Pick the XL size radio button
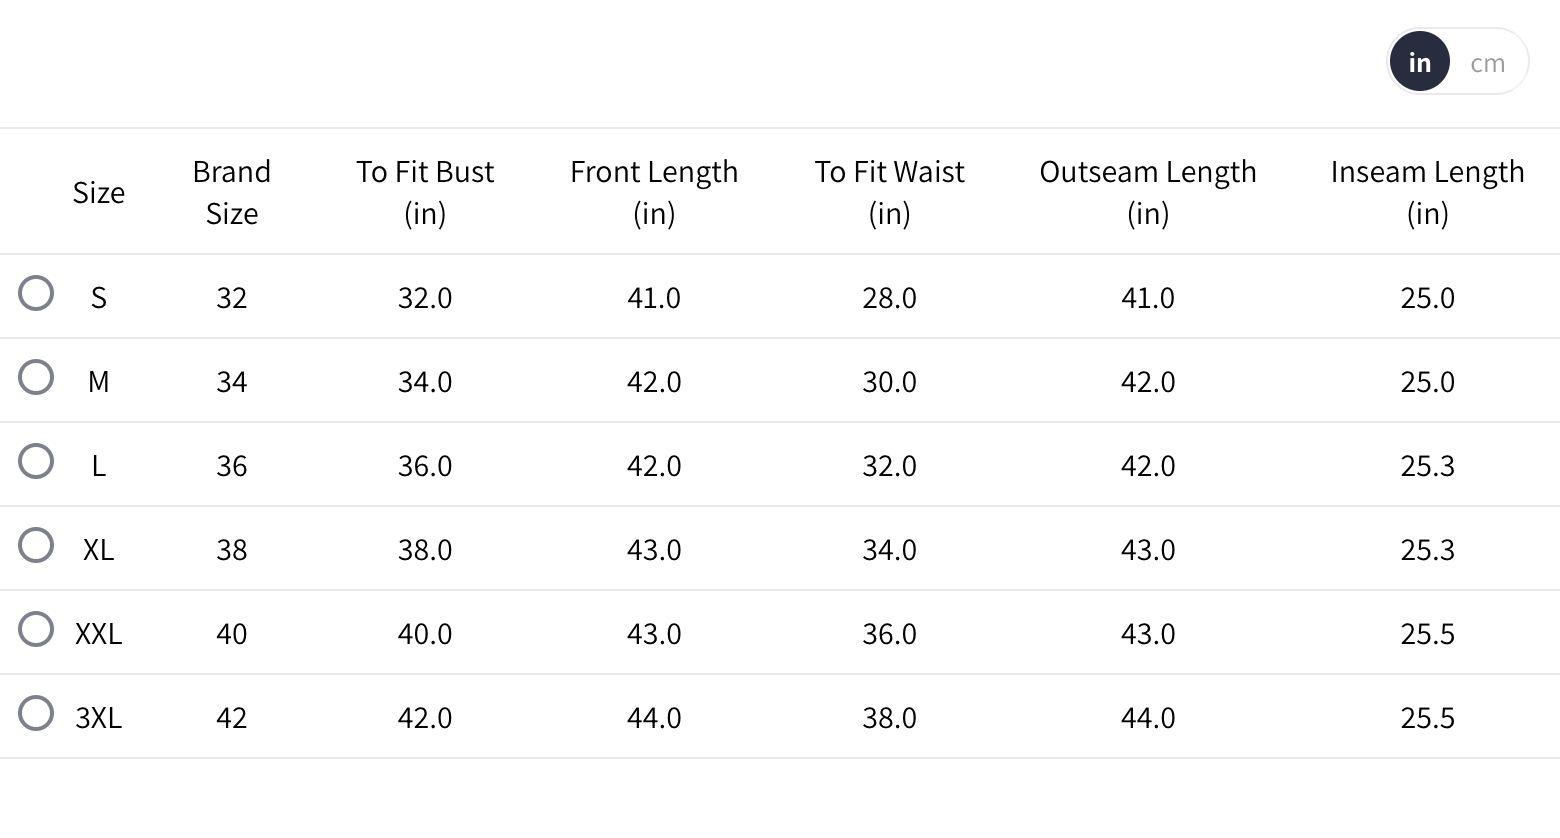 tap(36, 545)
